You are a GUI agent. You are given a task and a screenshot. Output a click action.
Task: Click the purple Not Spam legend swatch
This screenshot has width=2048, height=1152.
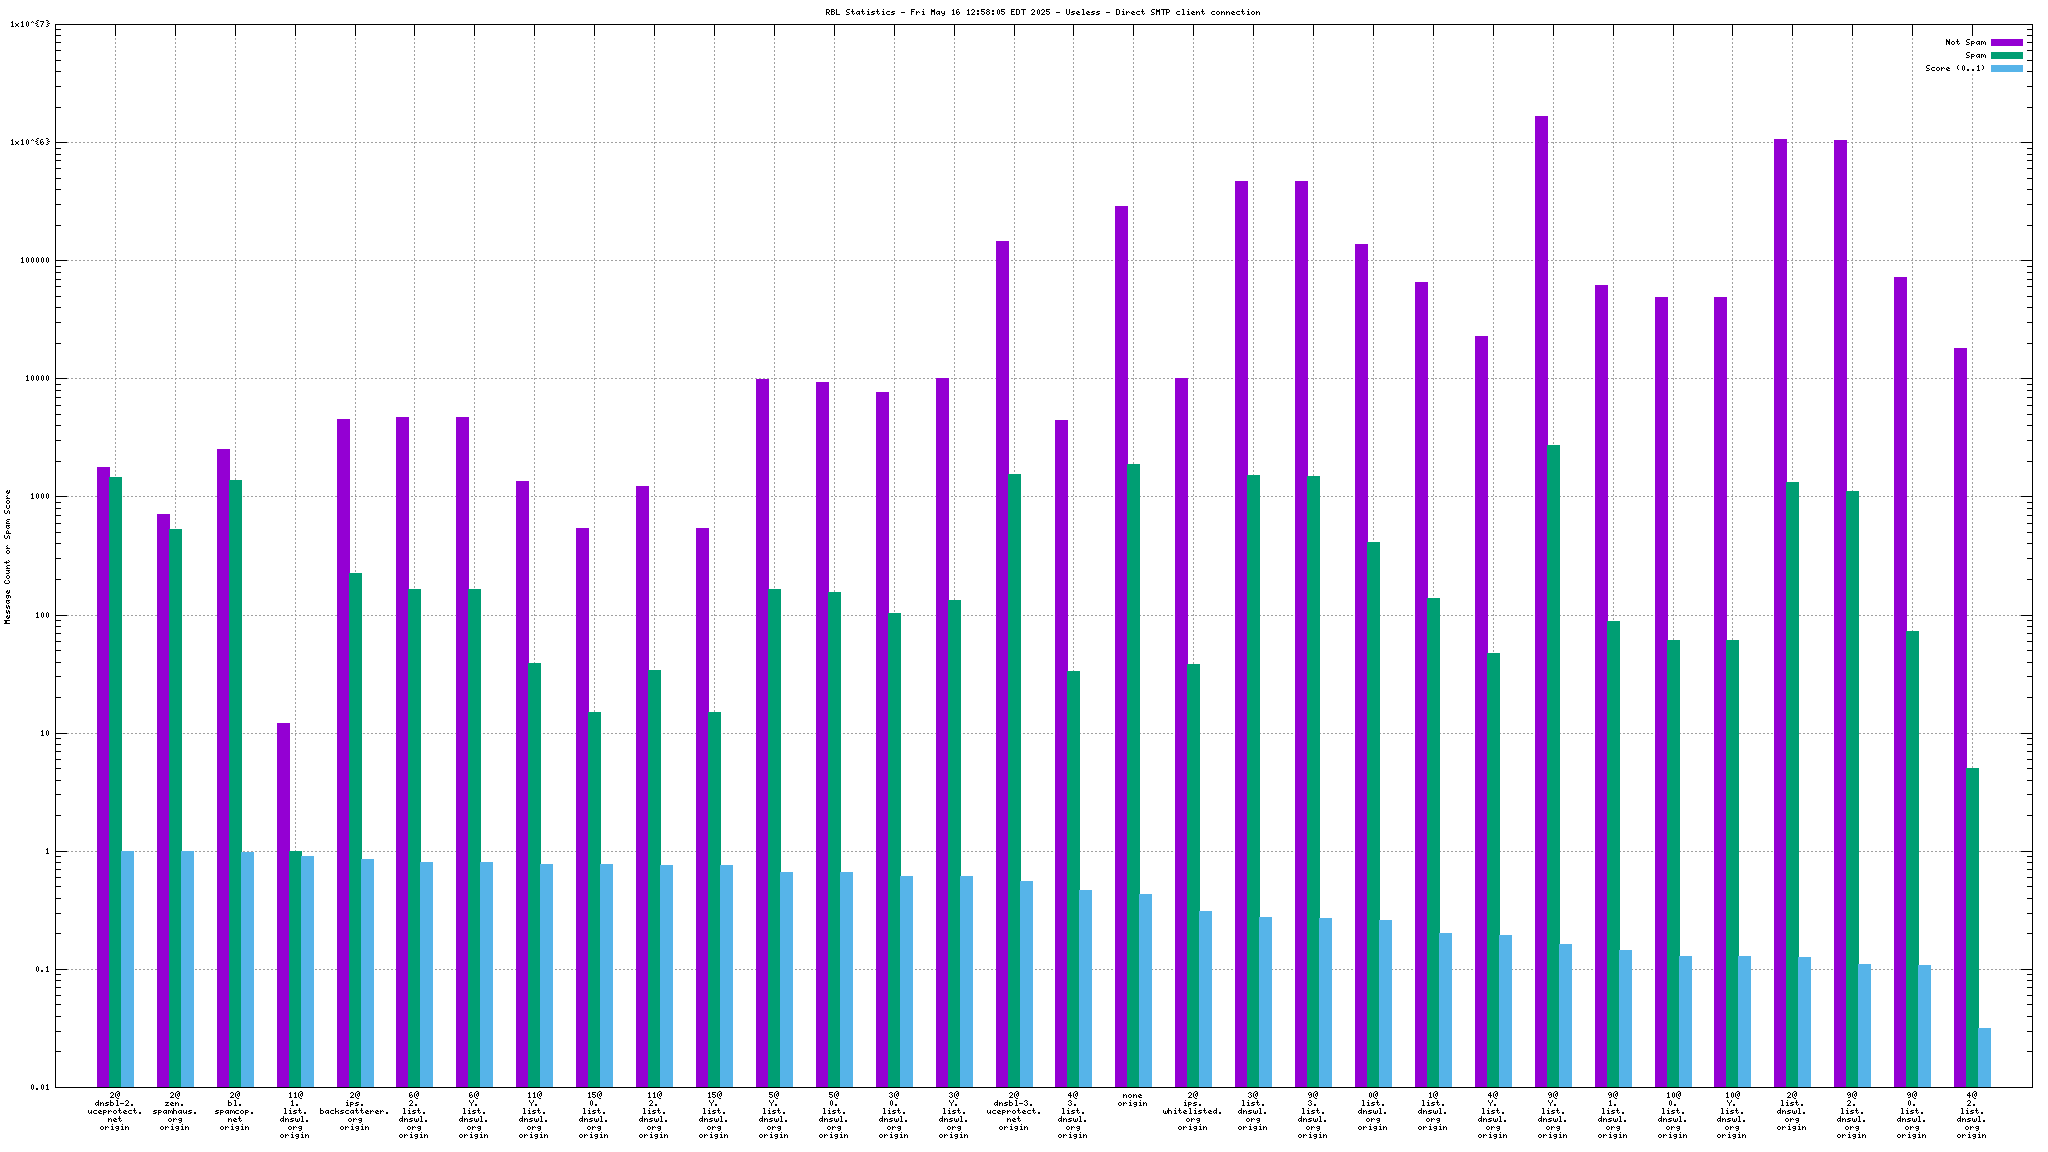(x=2006, y=42)
